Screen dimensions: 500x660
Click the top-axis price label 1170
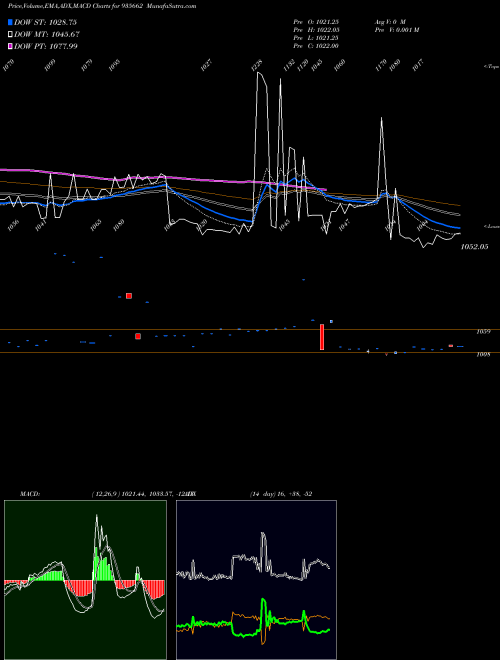pos(380,65)
